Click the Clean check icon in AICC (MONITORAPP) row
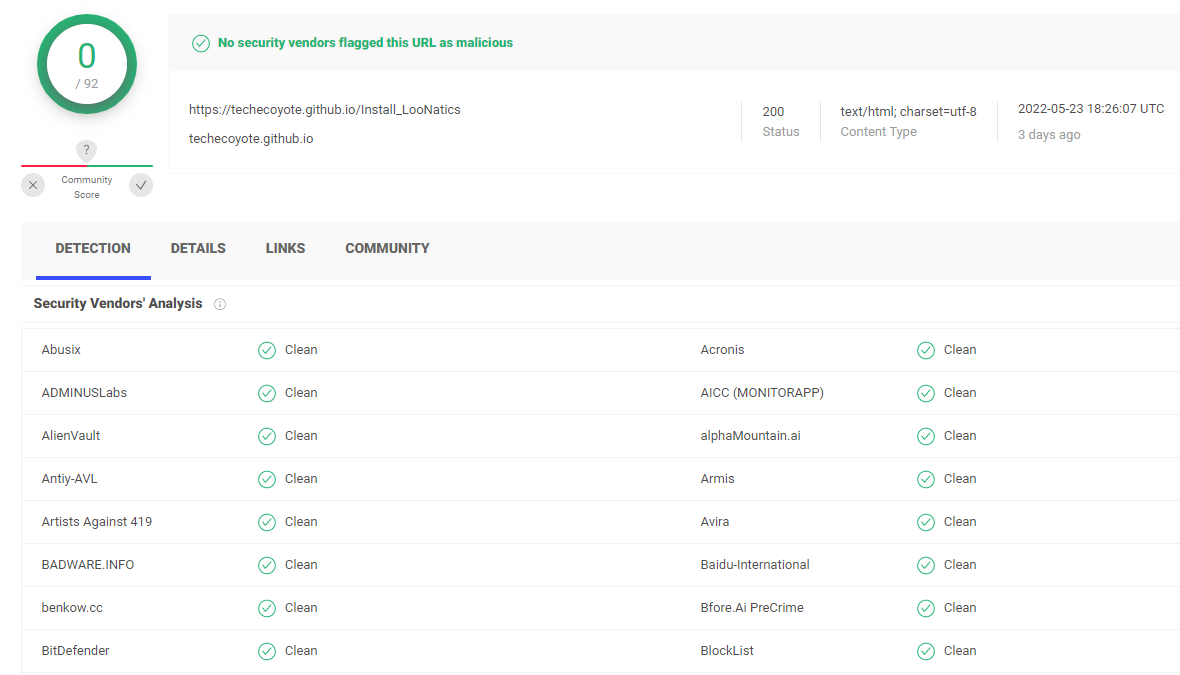This screenshot has height=675, width=1180. (x=926, y=394)
